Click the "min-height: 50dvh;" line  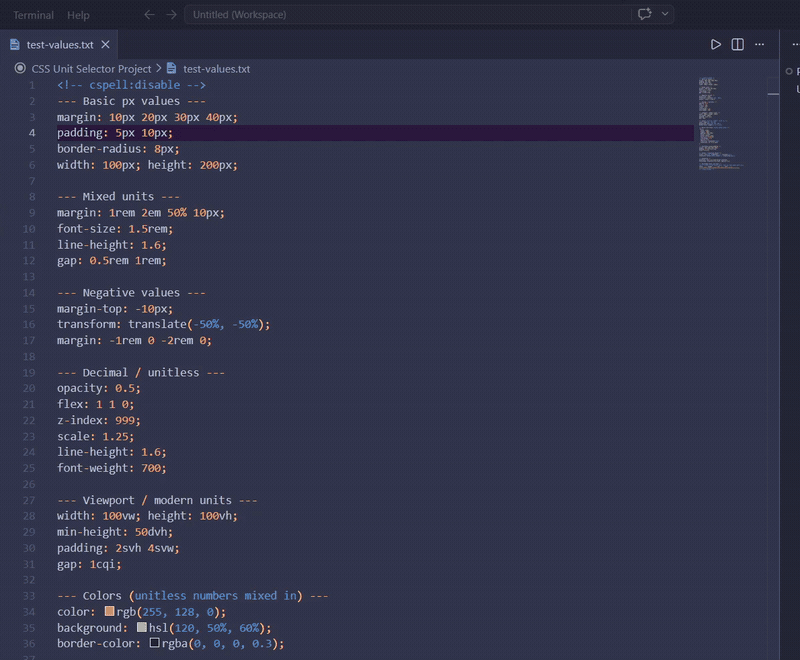click(x=115, y=532)
